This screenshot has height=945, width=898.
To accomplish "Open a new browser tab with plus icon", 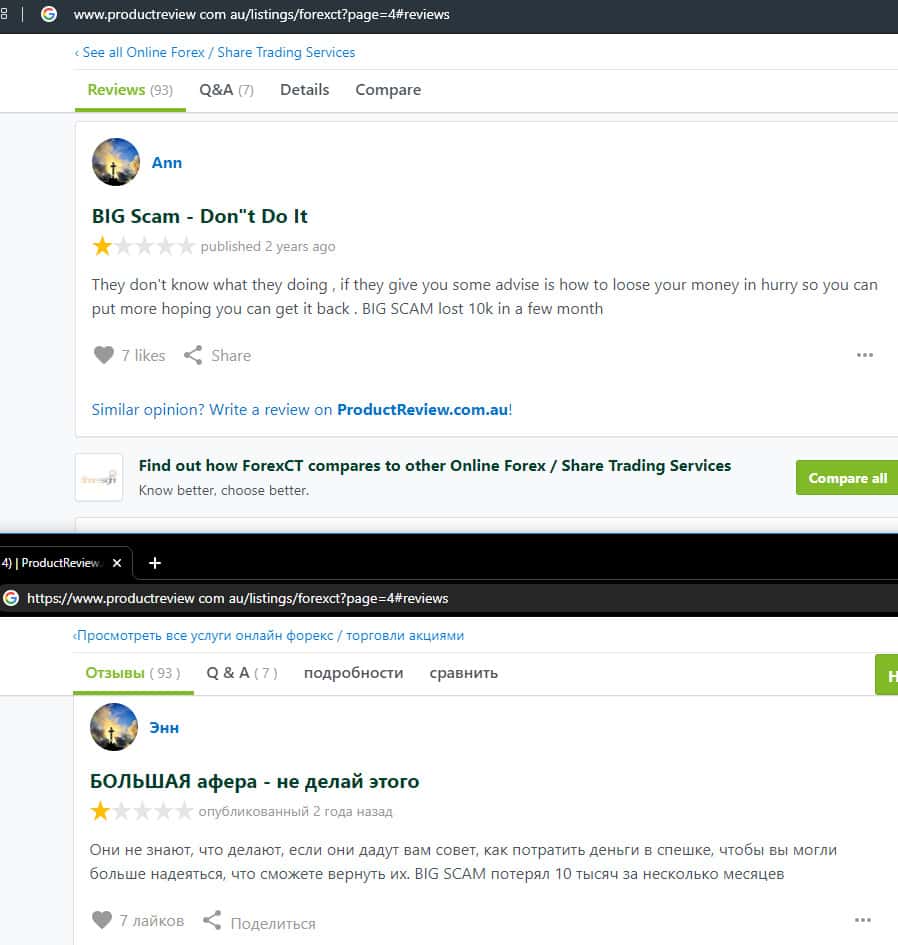I will 155,563.
